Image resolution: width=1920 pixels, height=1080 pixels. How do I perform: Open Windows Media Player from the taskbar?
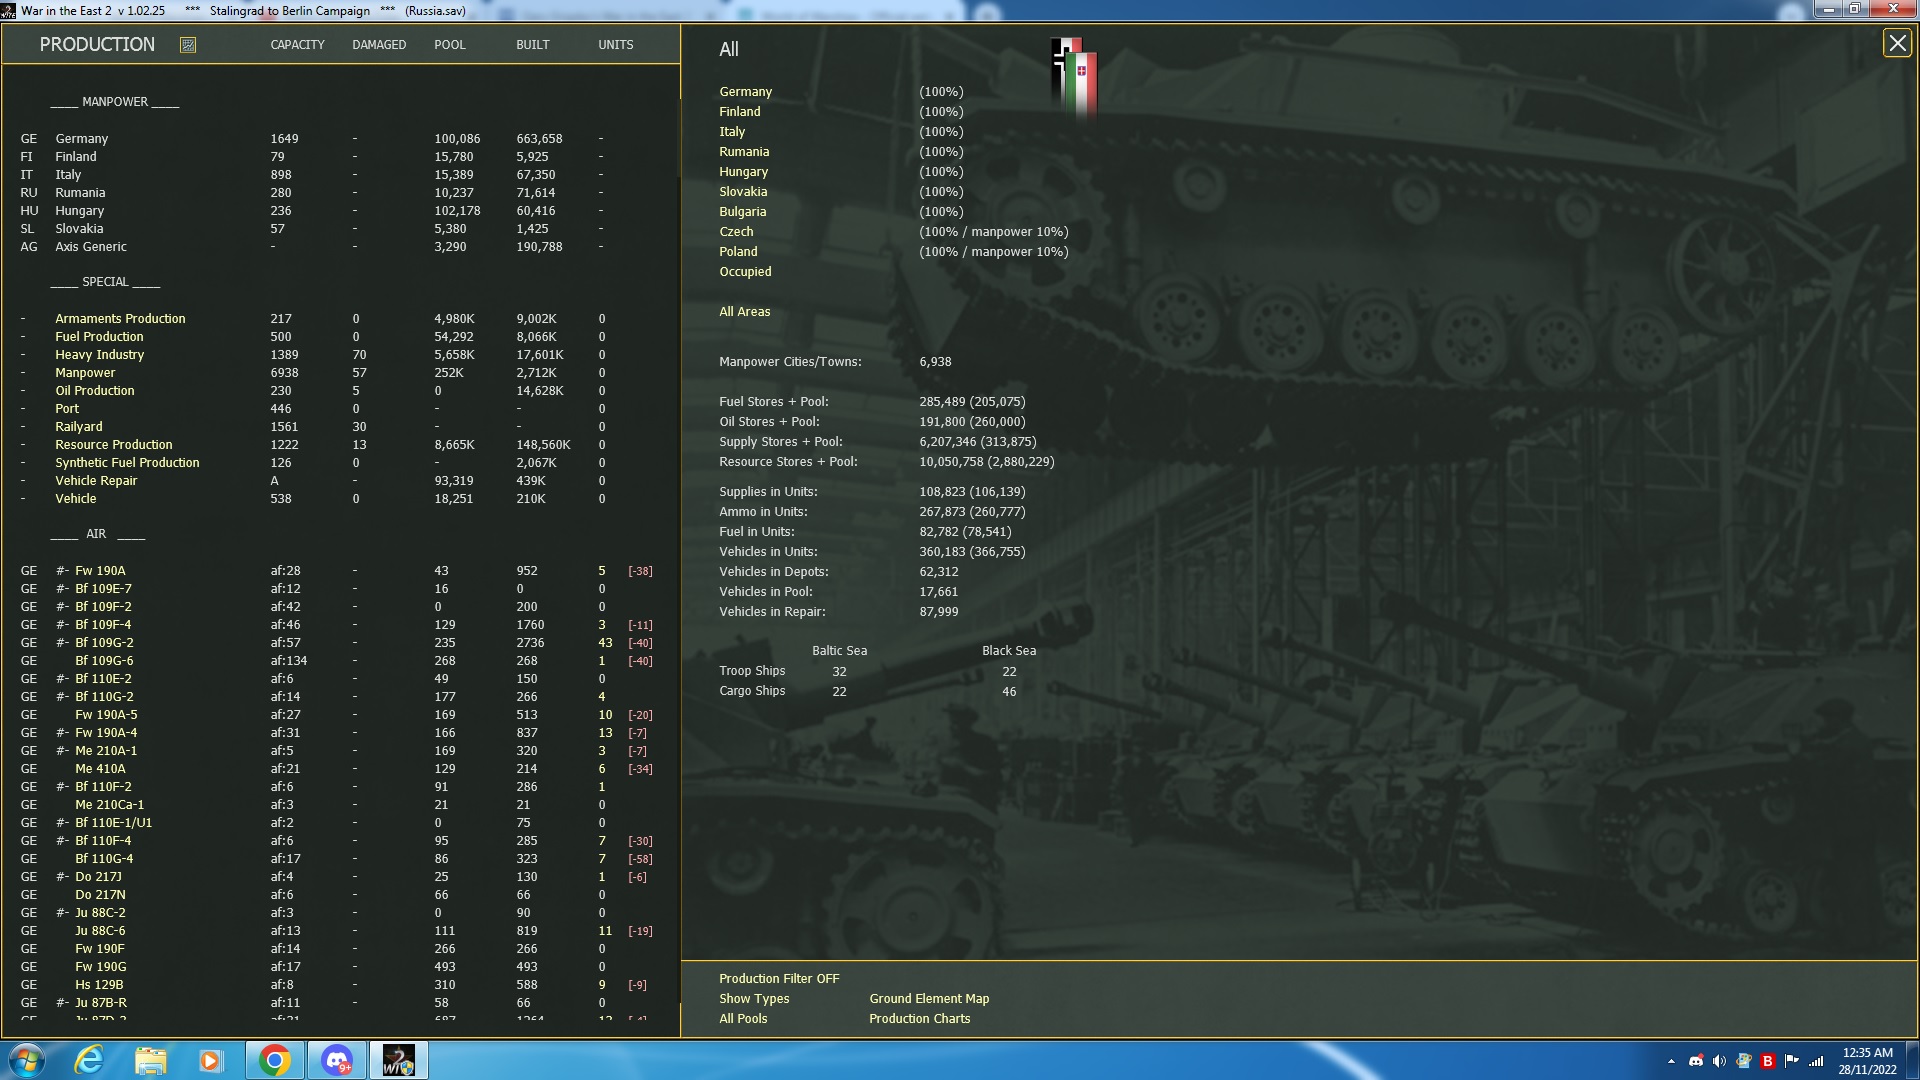click(x=211, y=1059)
